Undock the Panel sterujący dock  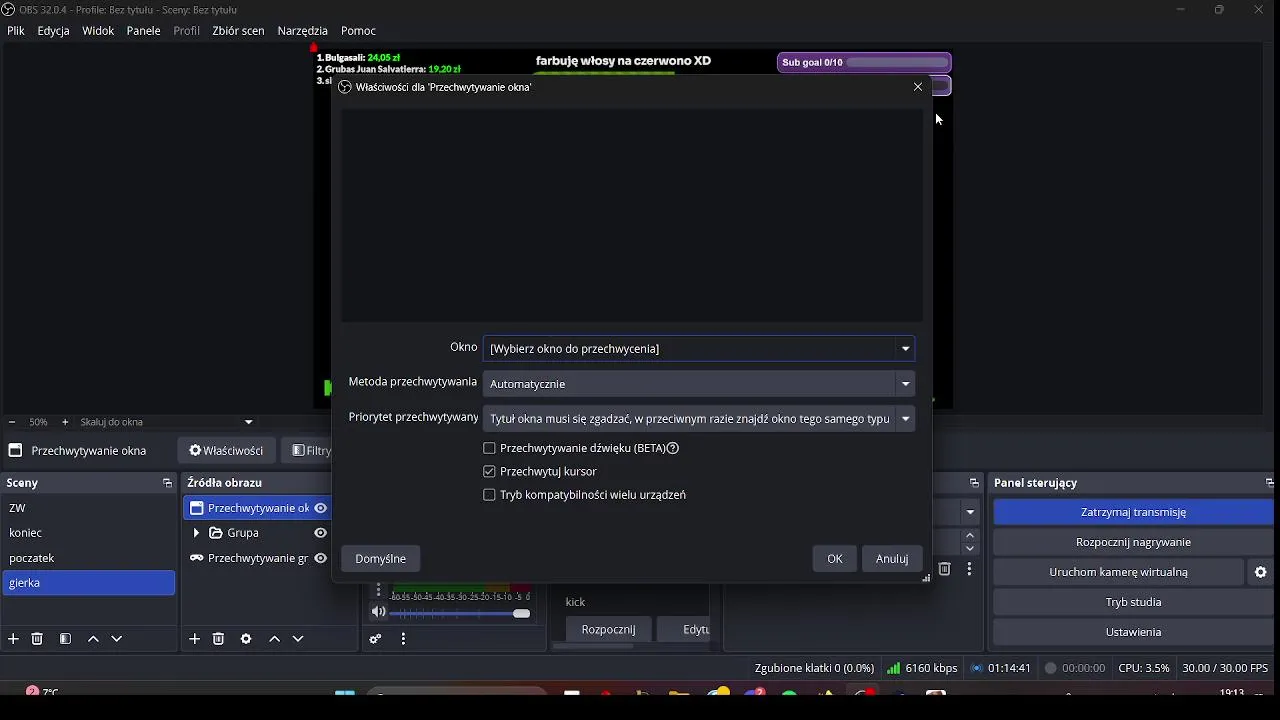(x=1269, y=483)
